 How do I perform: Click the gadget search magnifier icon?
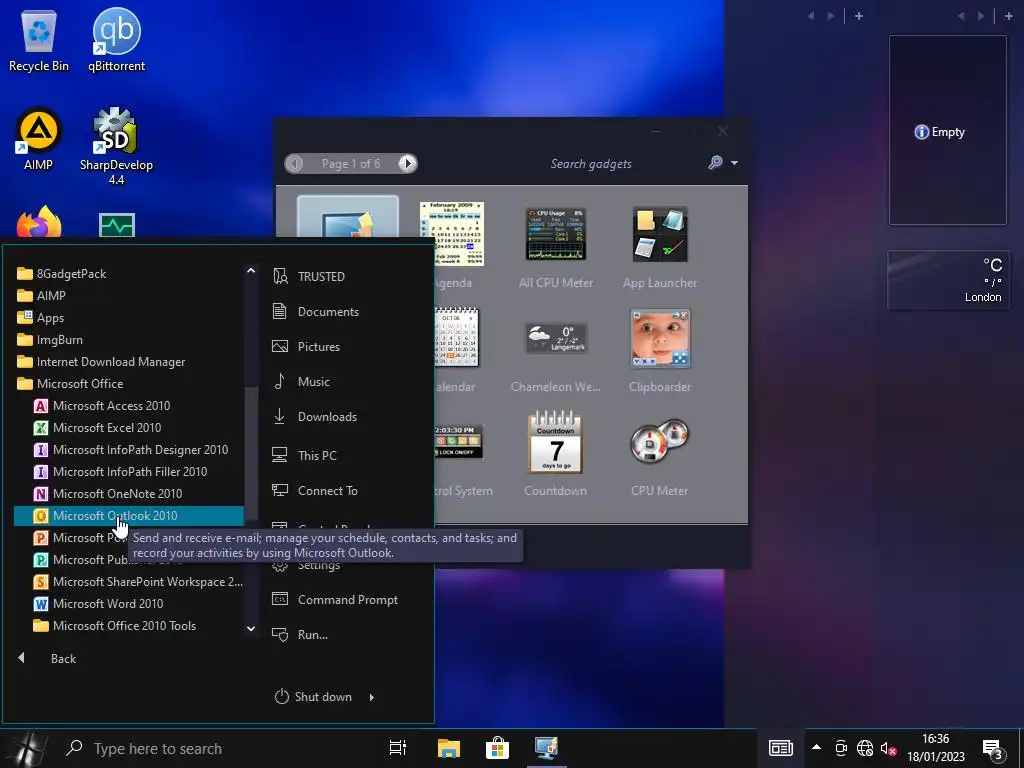click(x=716, y=163)
